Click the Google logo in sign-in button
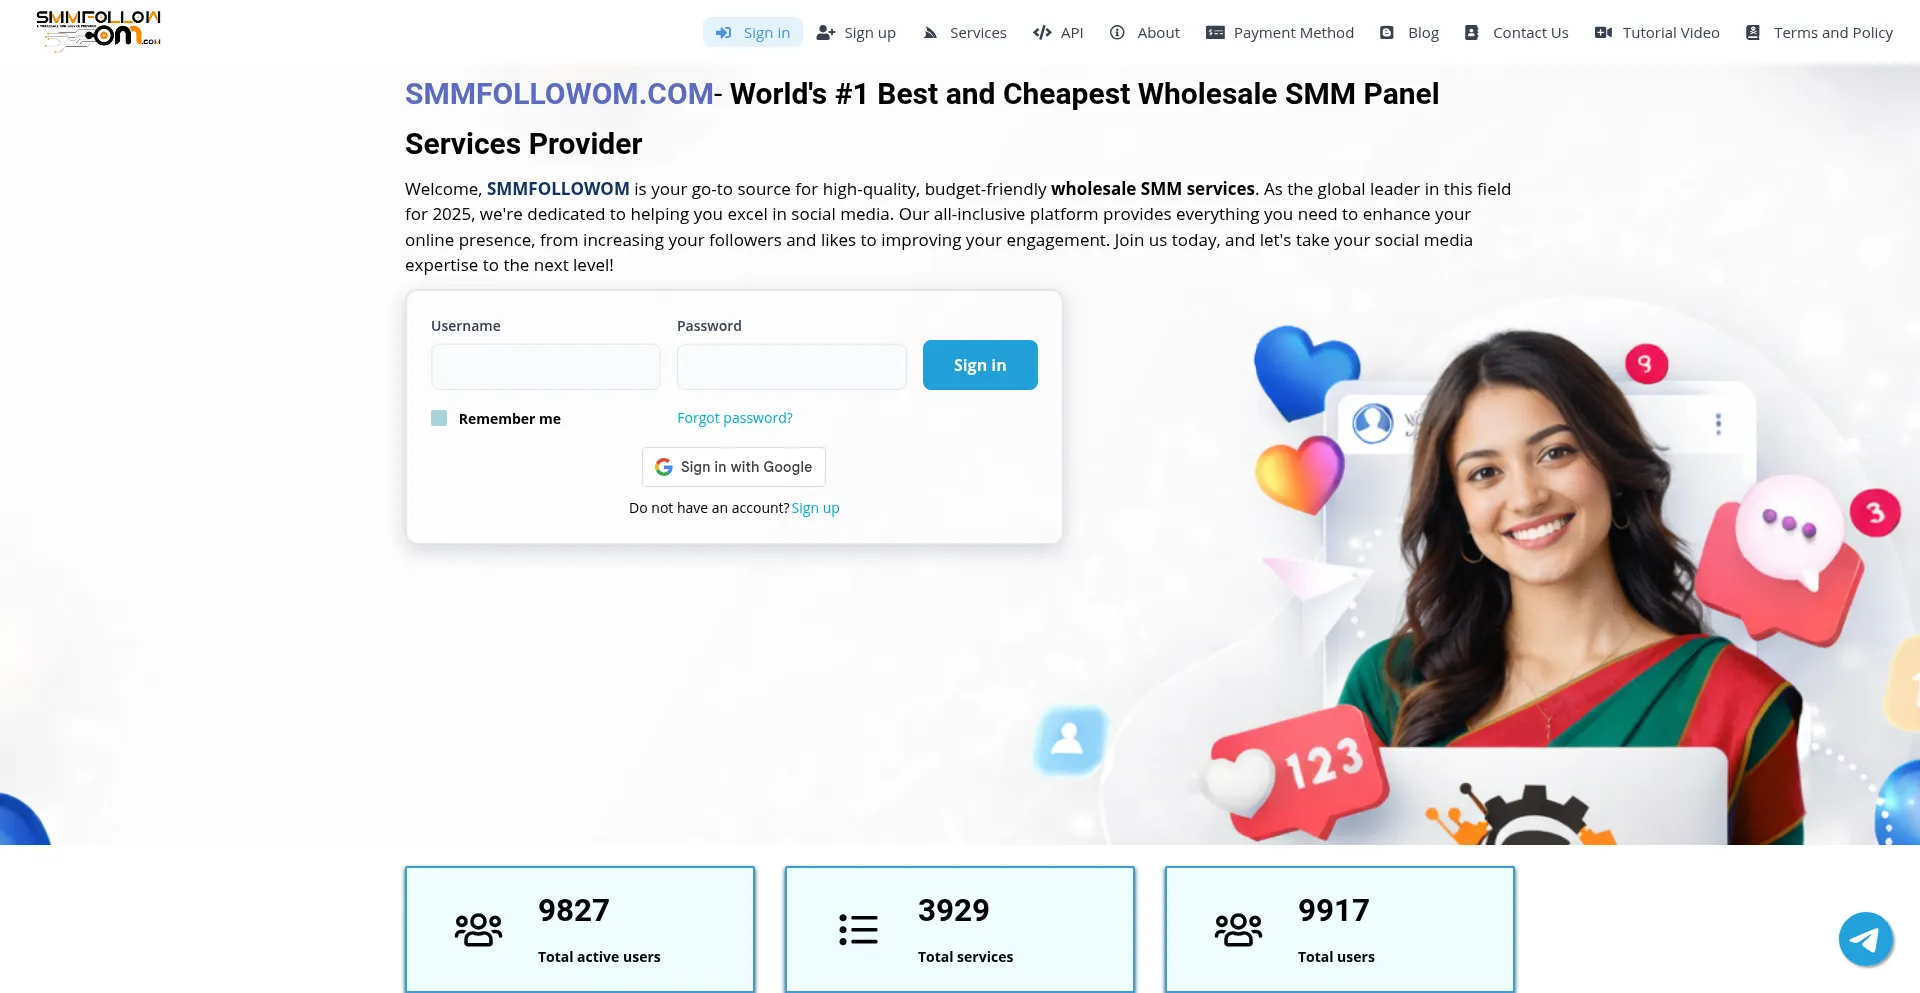 (664, 467)
